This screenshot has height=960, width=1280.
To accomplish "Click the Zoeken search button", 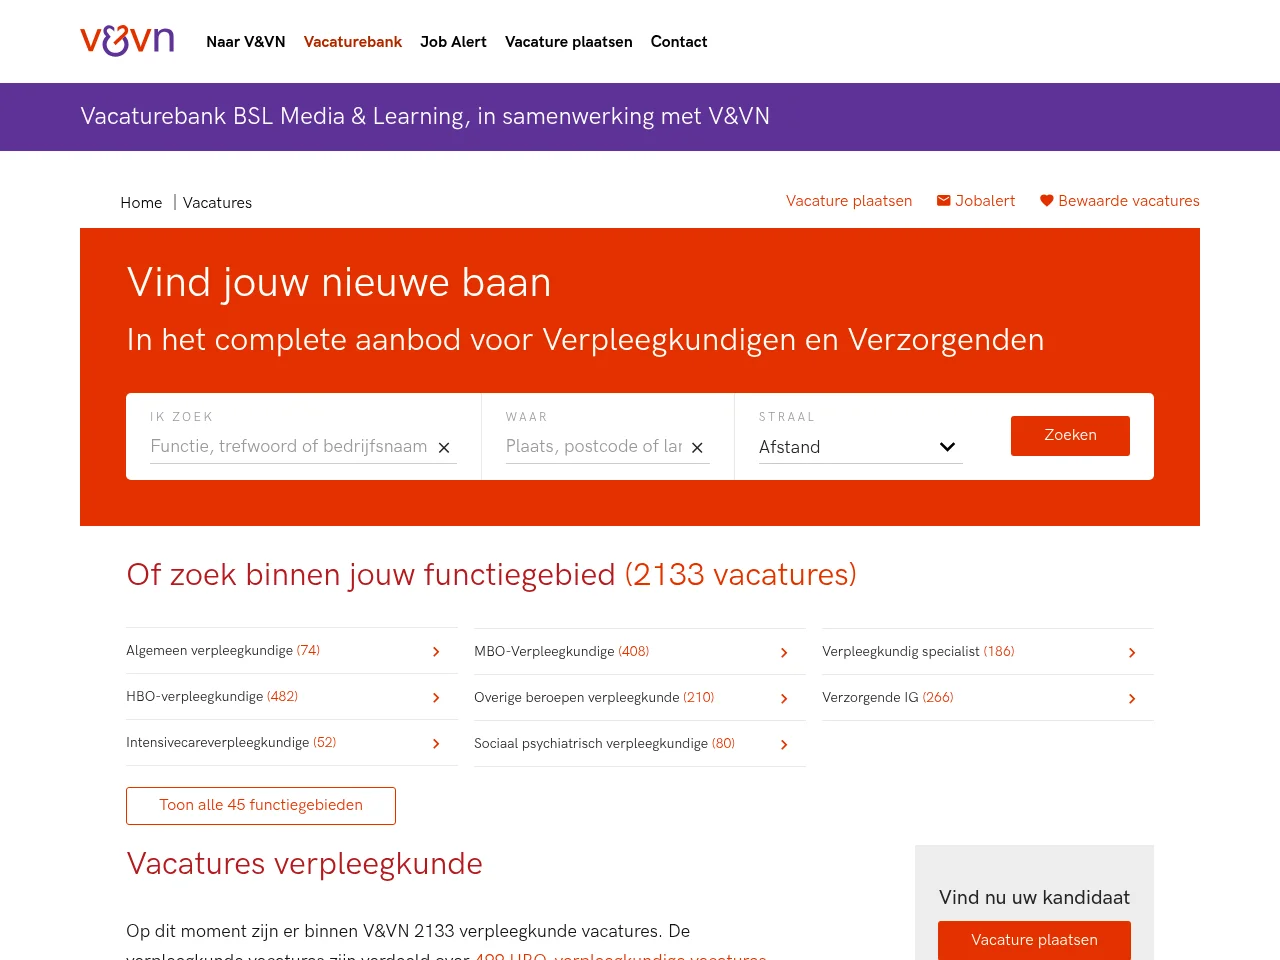I will tap(1070, 436).
